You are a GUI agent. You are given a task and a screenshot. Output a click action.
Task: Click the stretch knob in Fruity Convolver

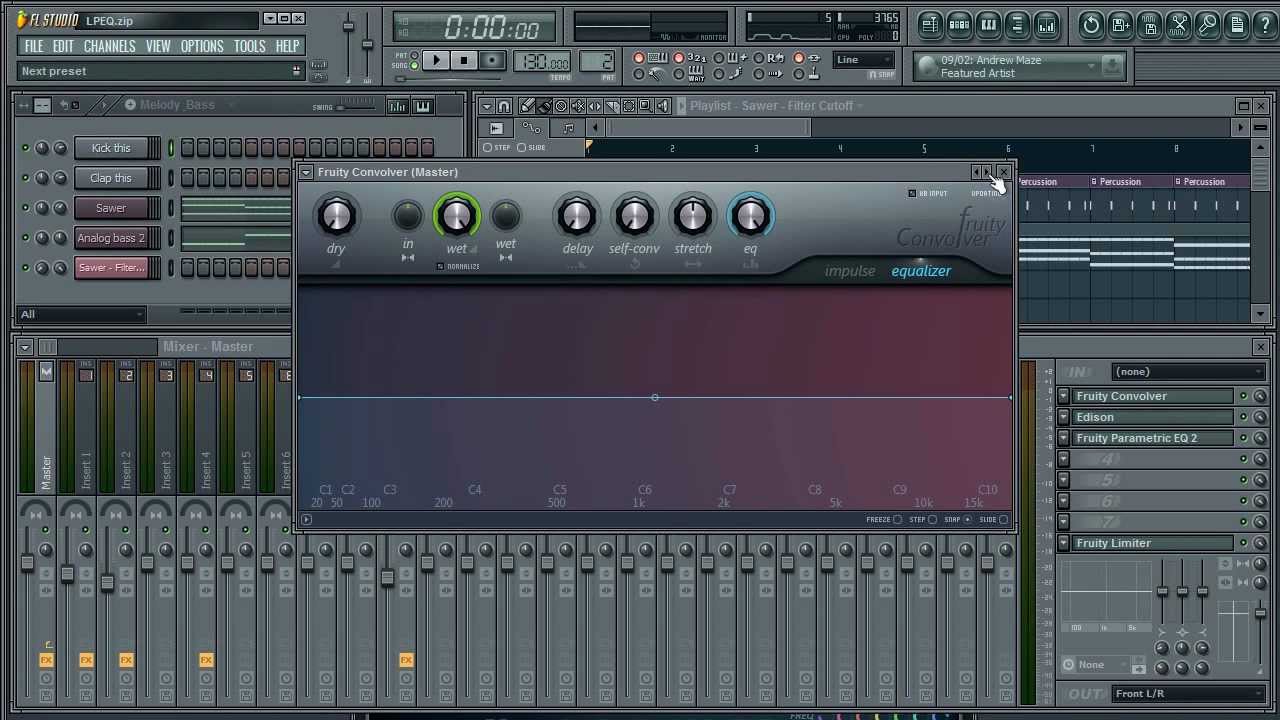point(692,216)
